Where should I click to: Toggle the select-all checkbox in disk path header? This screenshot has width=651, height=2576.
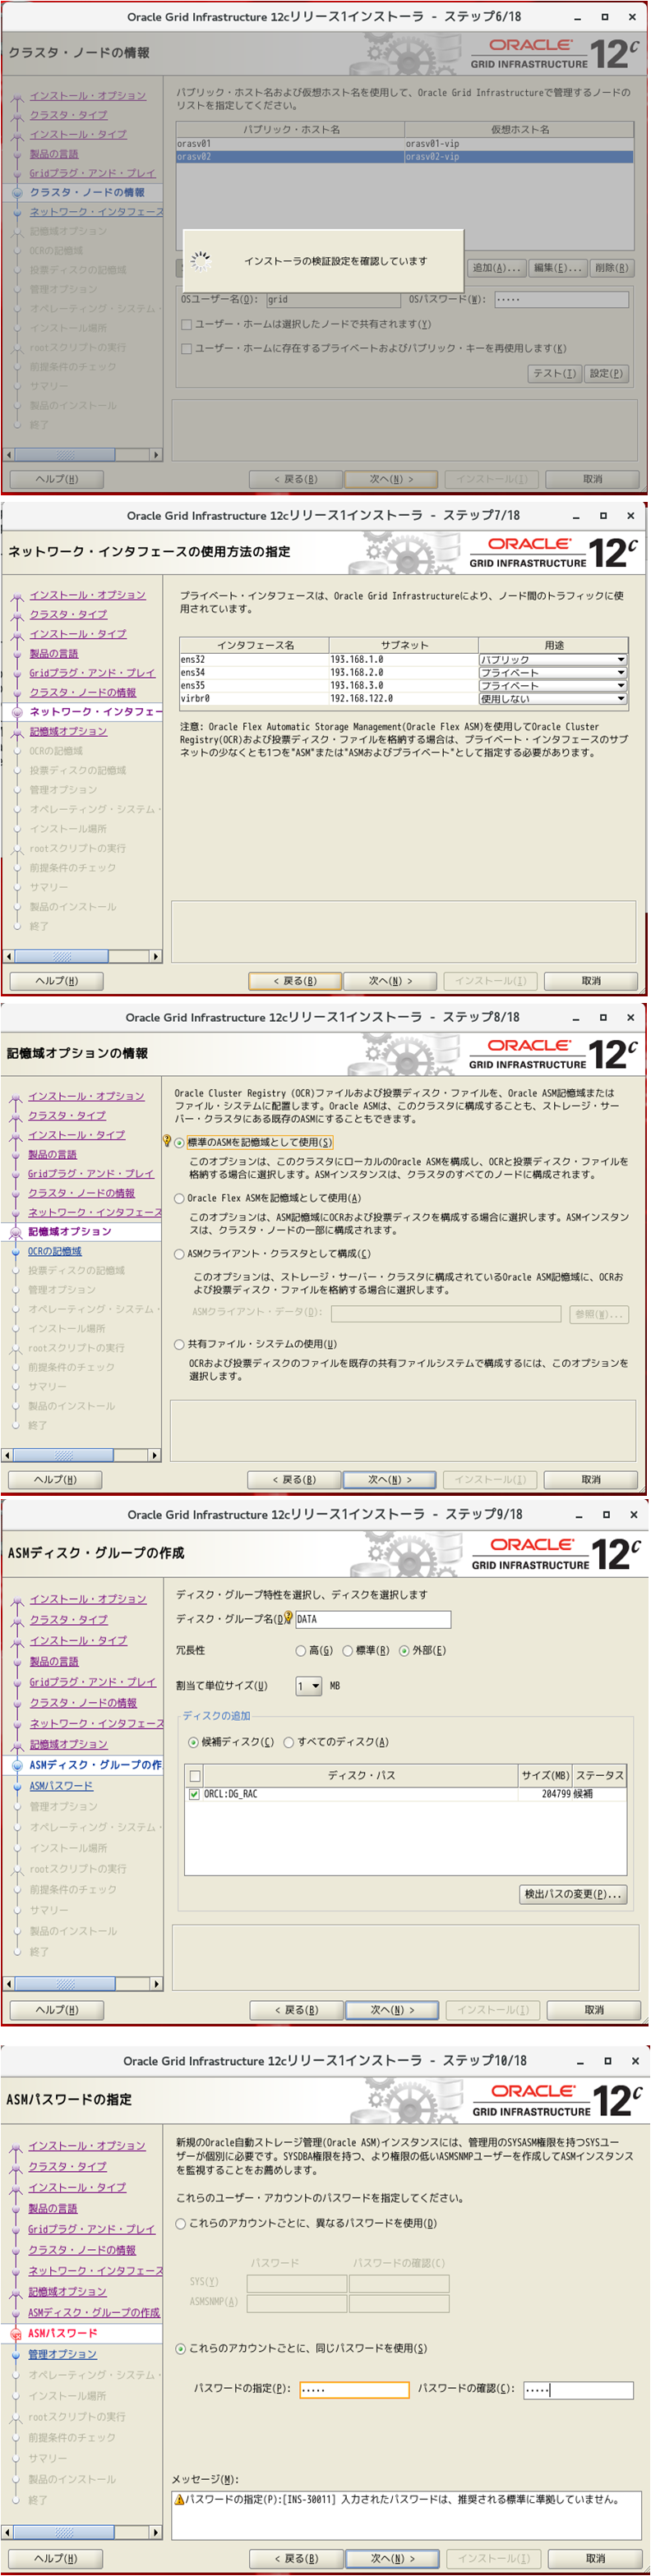point(195,1776)
